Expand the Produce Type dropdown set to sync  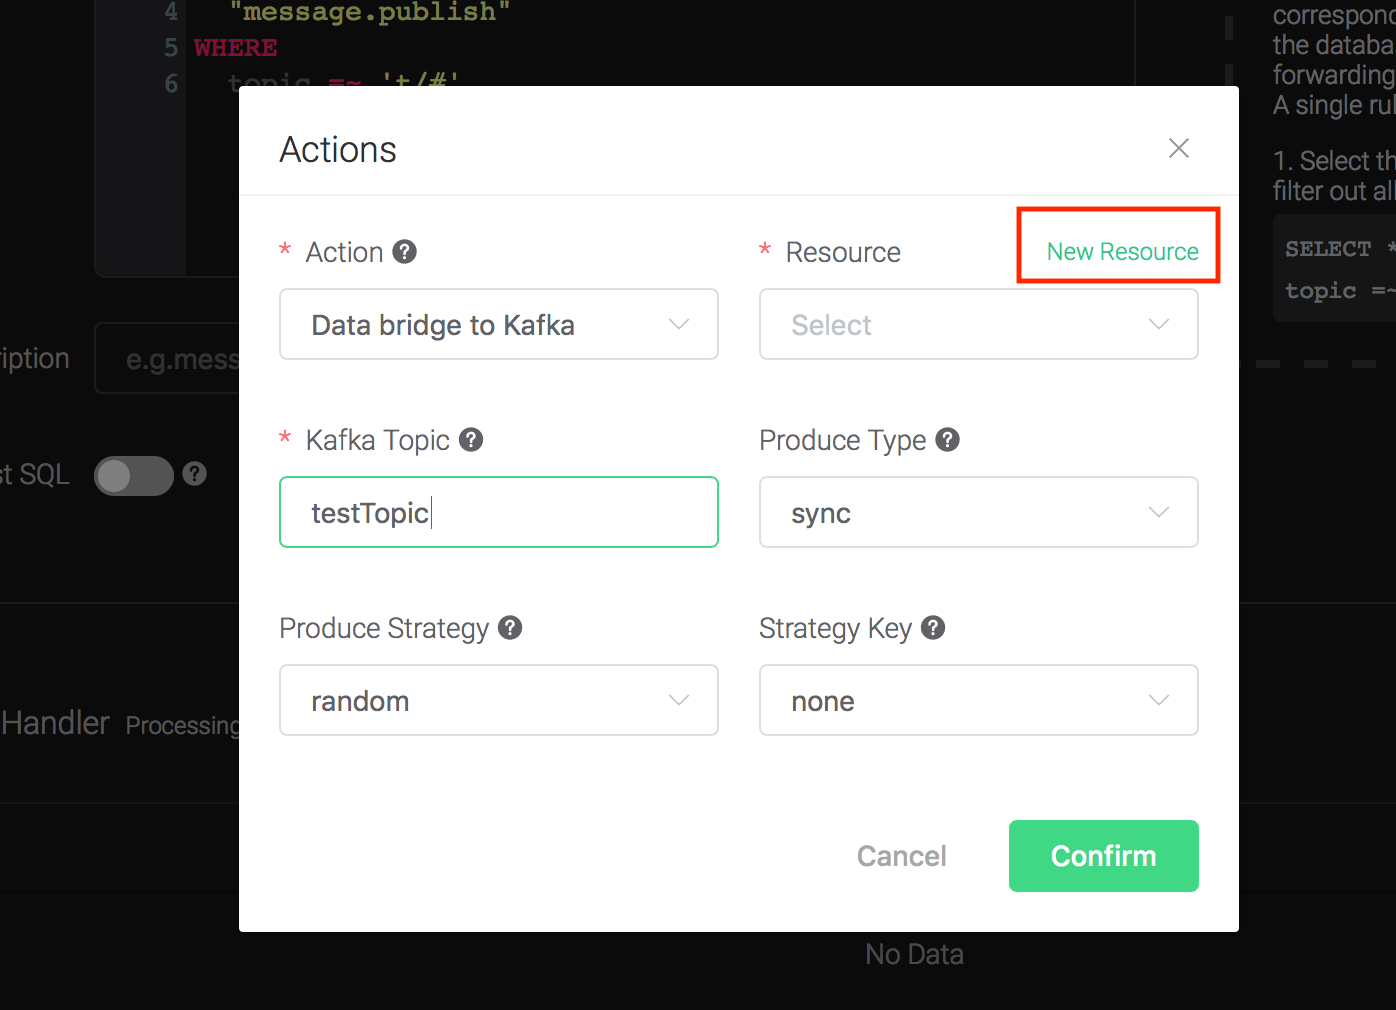click(x=978, y=513)
